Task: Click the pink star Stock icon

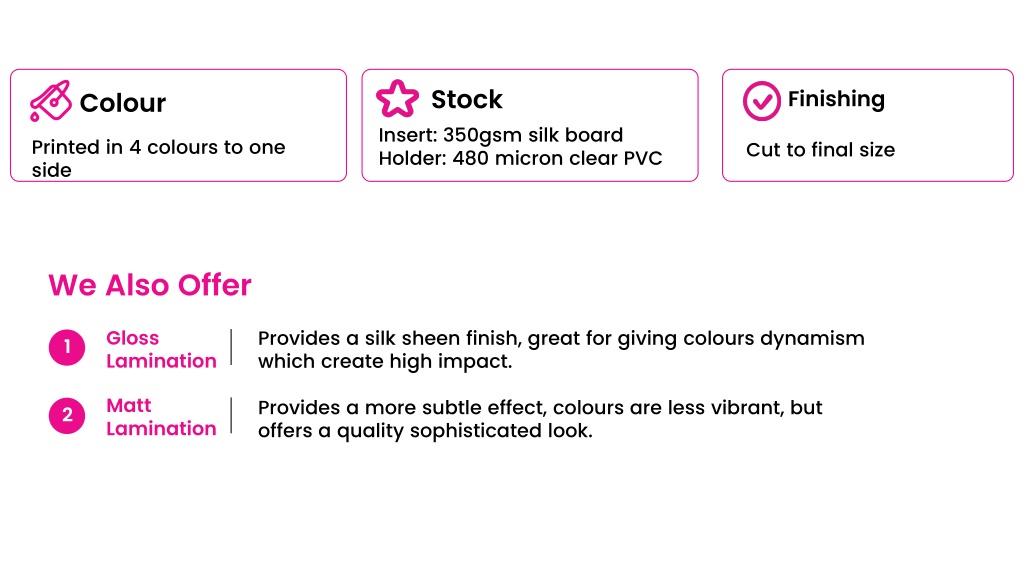Action: (397, 99)
